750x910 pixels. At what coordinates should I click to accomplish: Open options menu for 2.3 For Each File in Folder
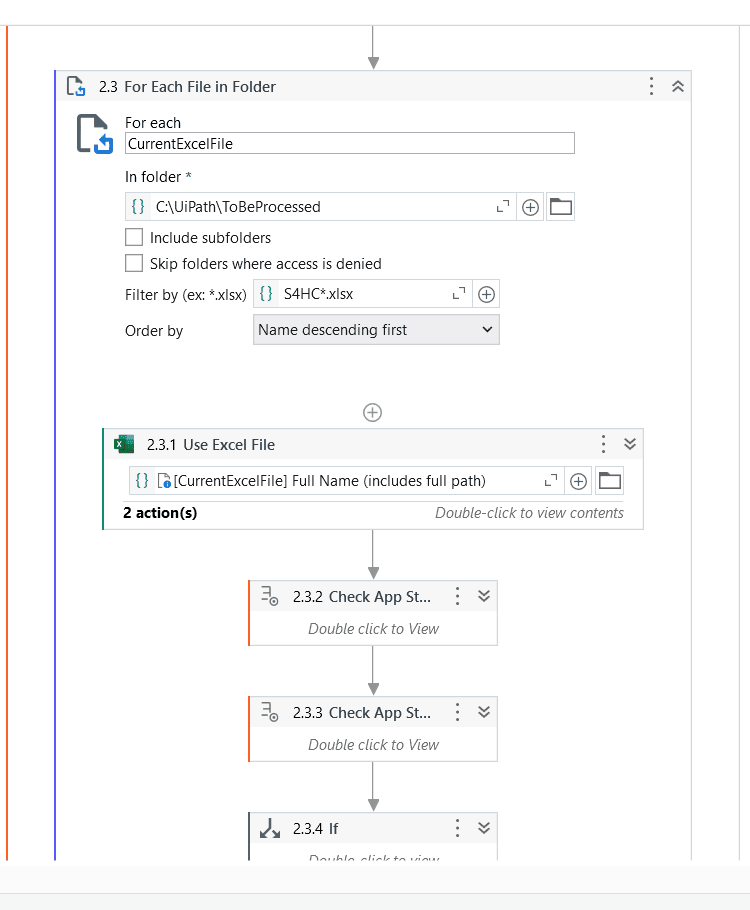coord(651,86)
